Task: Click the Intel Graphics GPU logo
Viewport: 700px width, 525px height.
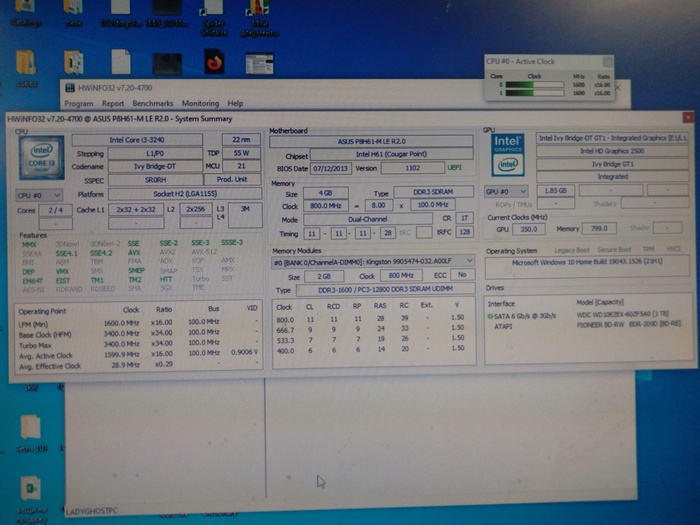Action: click(508, 155)
